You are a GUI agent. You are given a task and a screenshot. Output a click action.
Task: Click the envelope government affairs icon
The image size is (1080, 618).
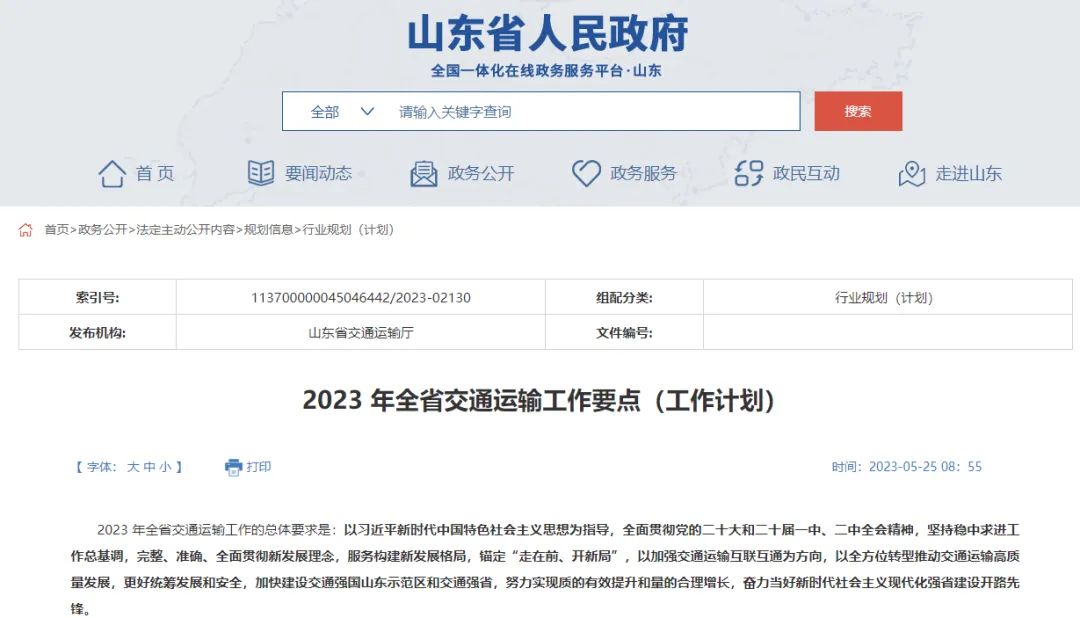point(424,174)
